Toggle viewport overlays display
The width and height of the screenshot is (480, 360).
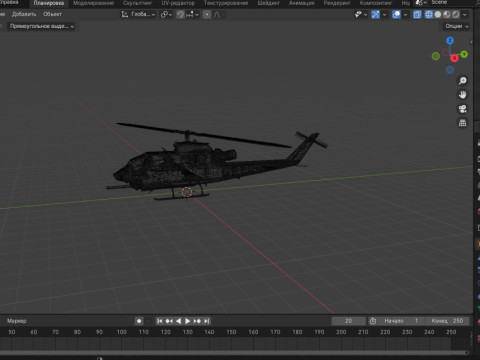pyautogui.click(x=396, y=14)
